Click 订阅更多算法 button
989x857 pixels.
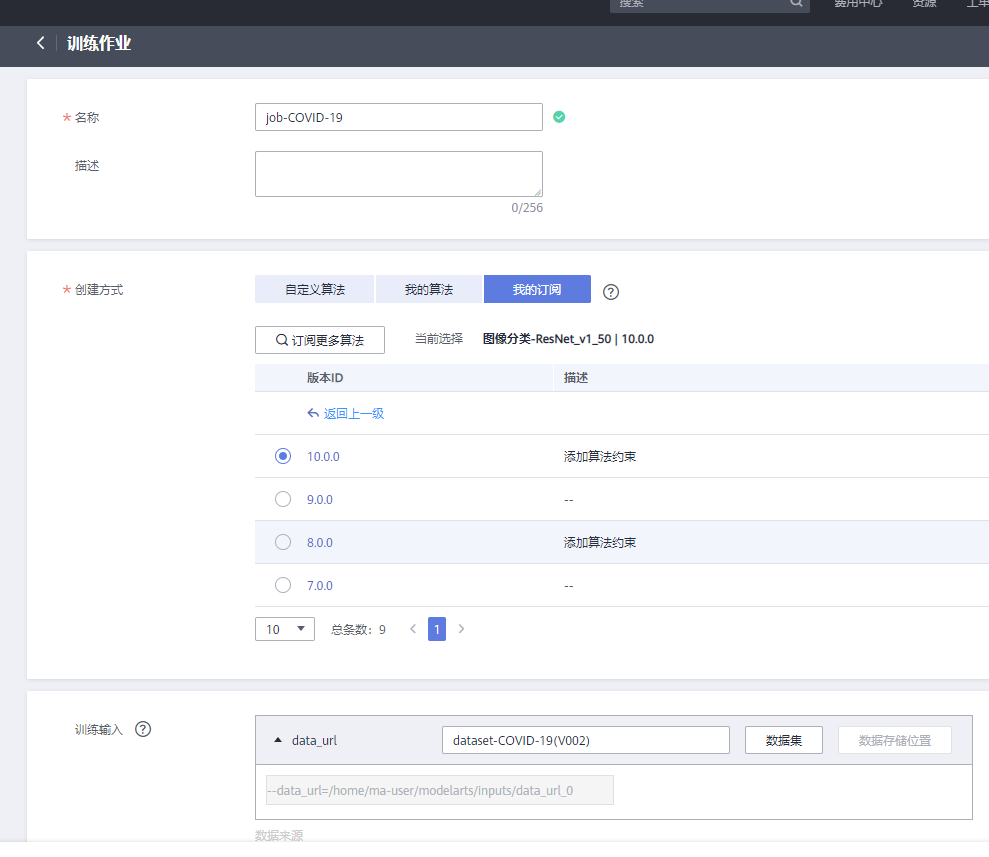pyautogui.click(x=320, y=340)
